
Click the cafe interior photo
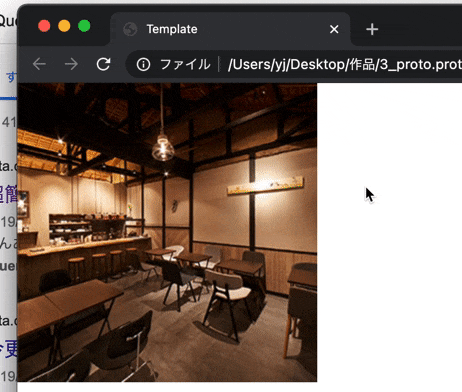point(167,232)
